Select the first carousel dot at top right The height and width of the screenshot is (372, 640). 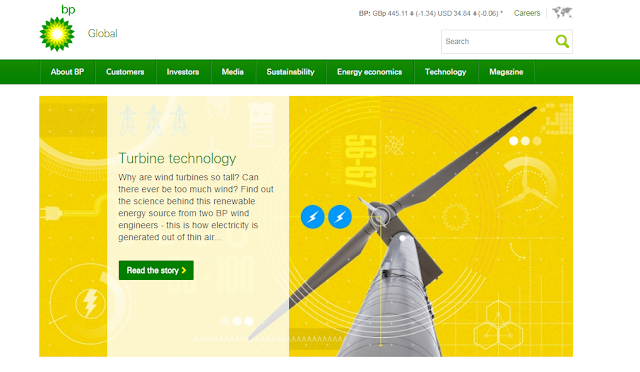tap(514, 141)
